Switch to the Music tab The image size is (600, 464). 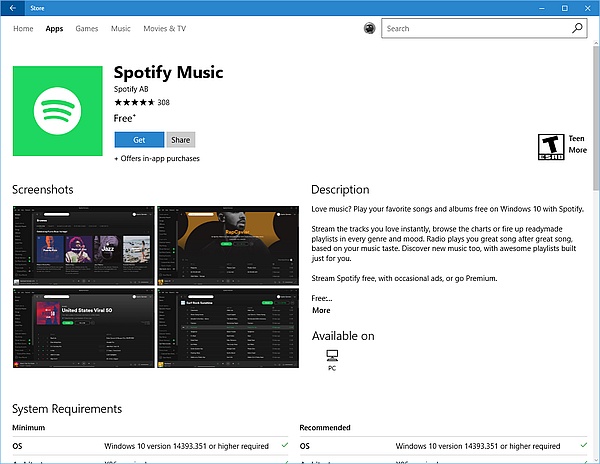[x=121, y=28]
